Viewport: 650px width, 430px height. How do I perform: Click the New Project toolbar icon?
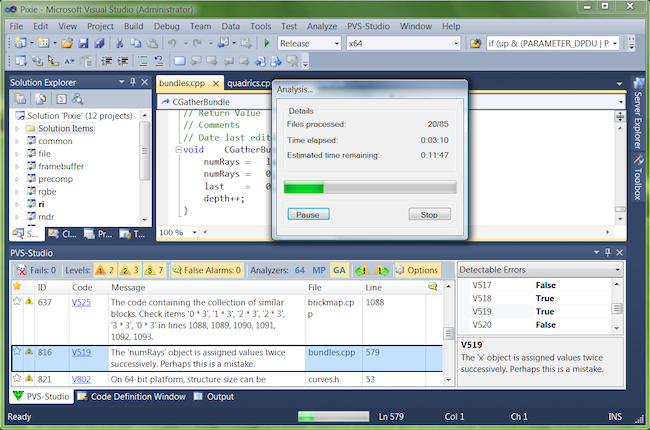click(20, 43)
